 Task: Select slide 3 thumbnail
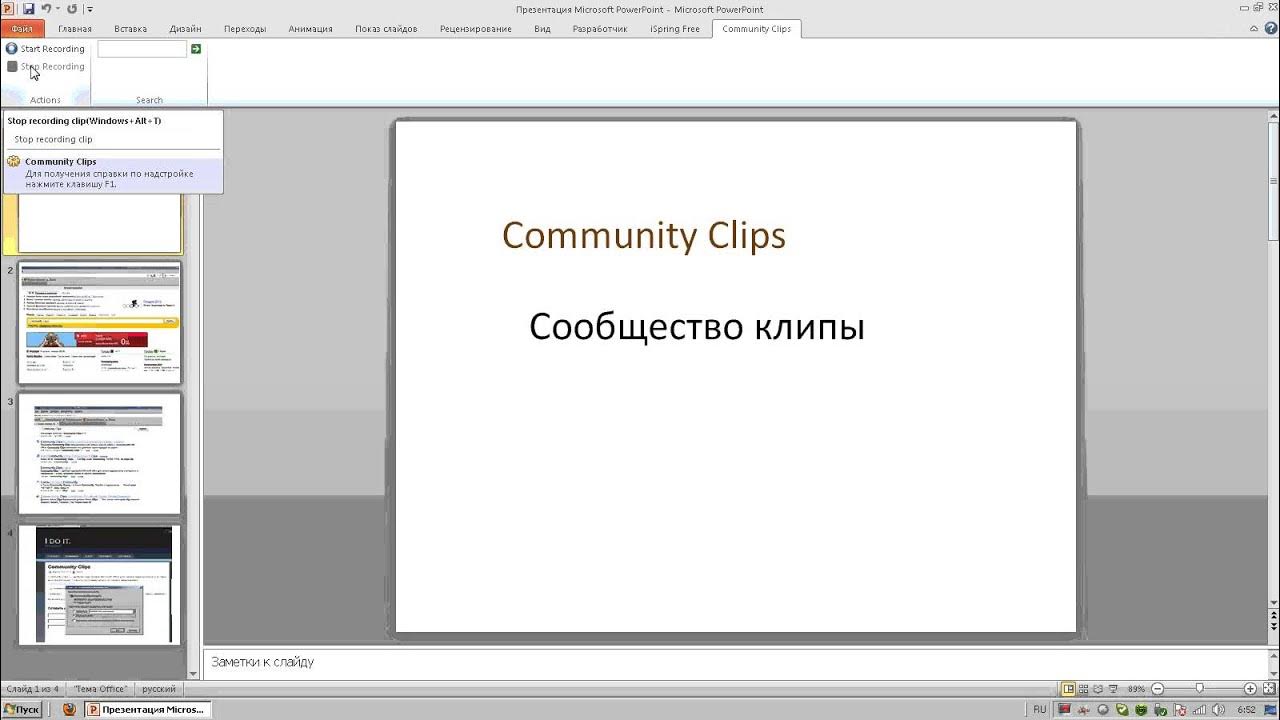click(99, 454)
